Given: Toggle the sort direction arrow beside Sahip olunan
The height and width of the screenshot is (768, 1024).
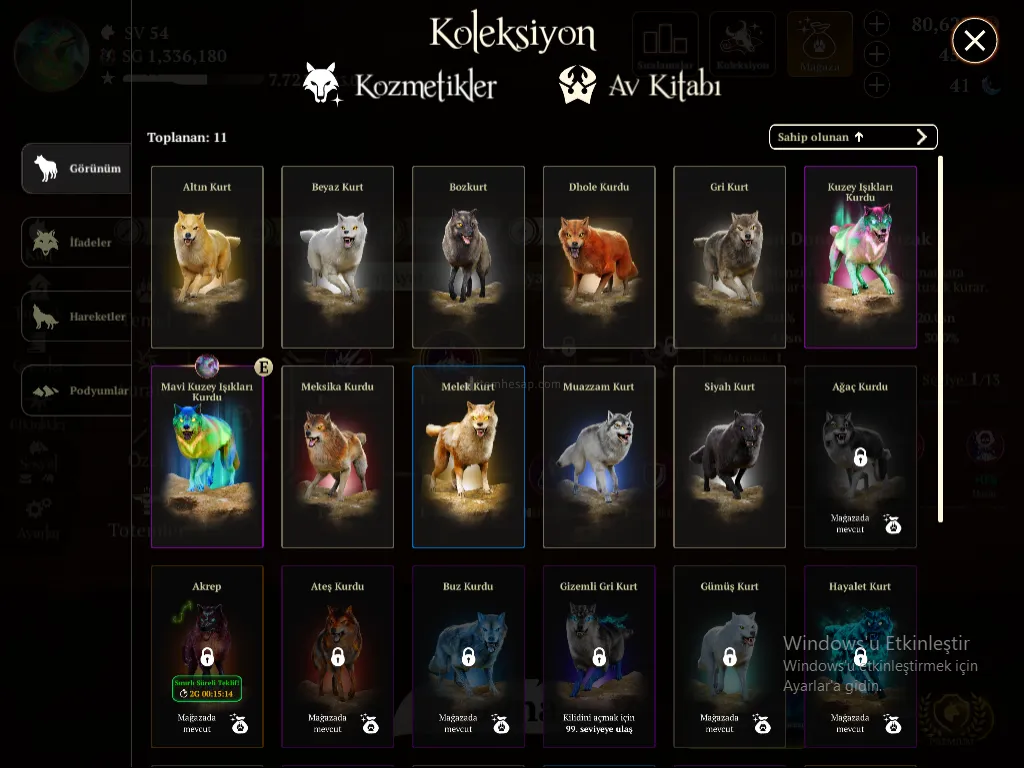Looking at the screenshot, I should [859, 137].
